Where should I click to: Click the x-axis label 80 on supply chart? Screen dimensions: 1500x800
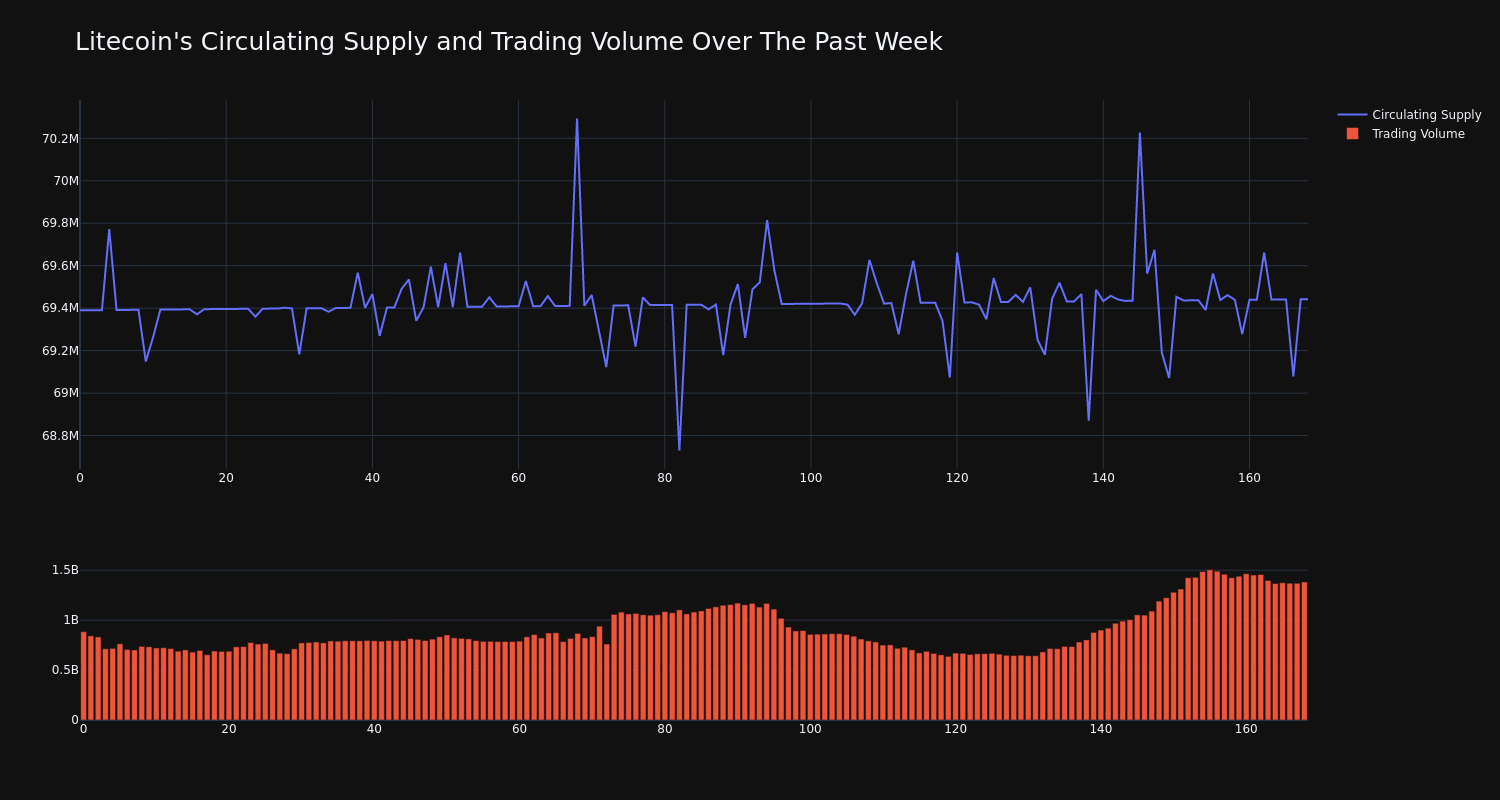tap(665, 478)
